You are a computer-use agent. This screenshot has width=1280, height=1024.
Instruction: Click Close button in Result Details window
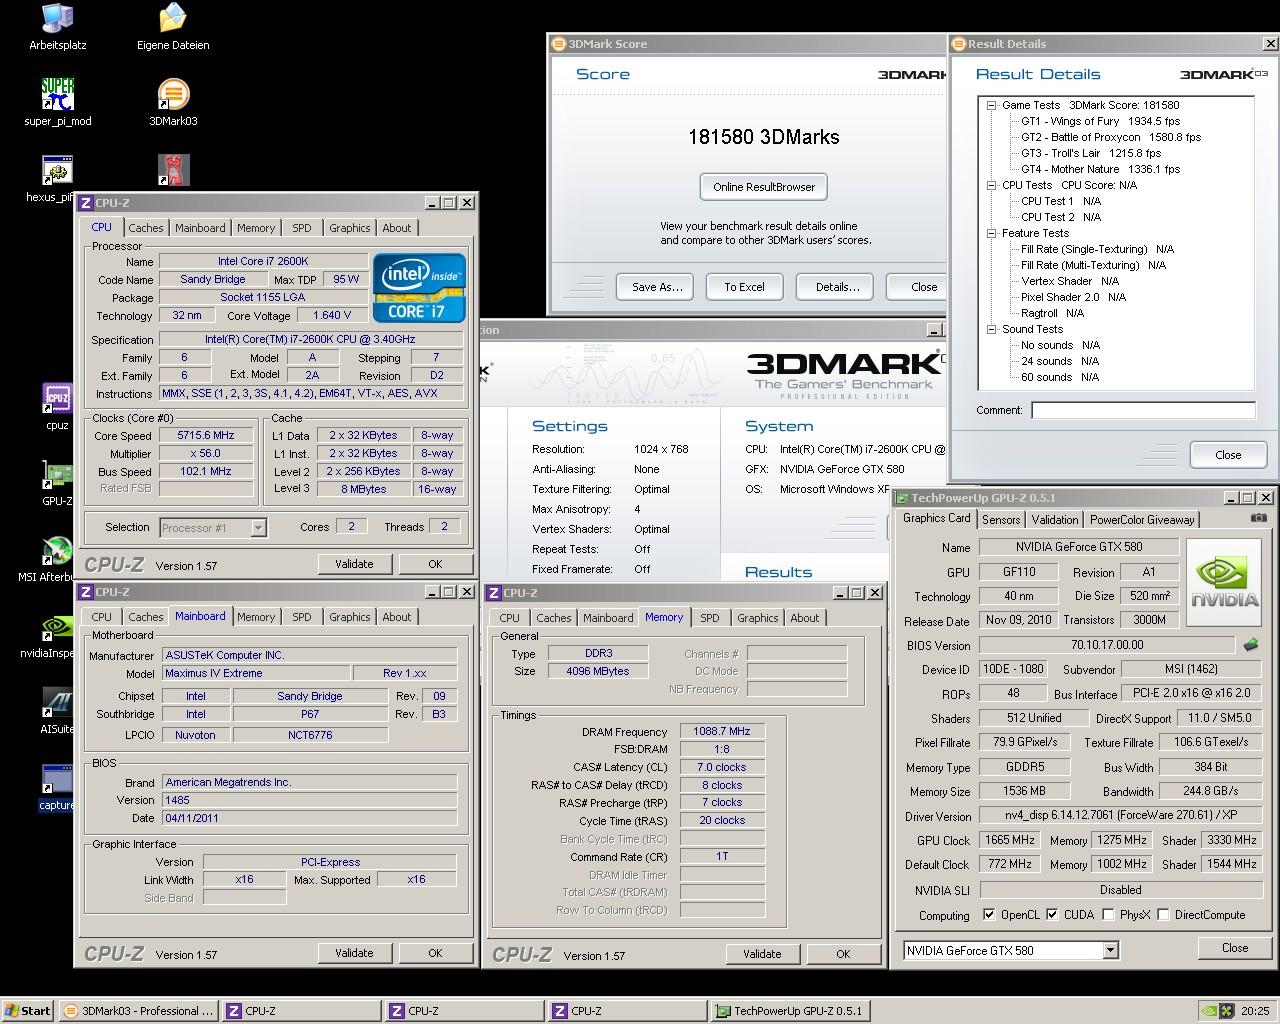[1228, 454]
